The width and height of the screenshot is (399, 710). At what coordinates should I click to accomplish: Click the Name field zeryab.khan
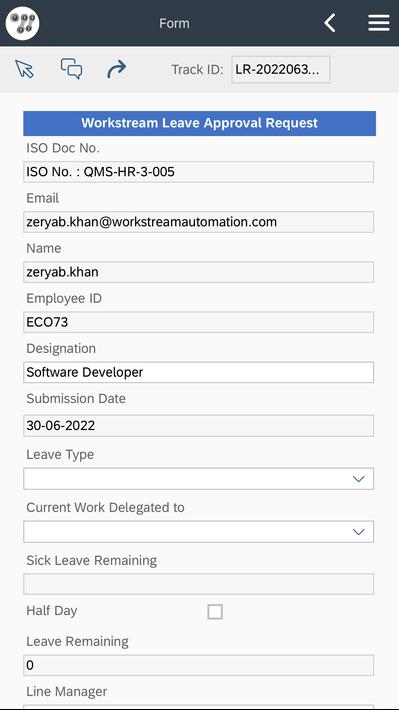[x=198, y=272]
